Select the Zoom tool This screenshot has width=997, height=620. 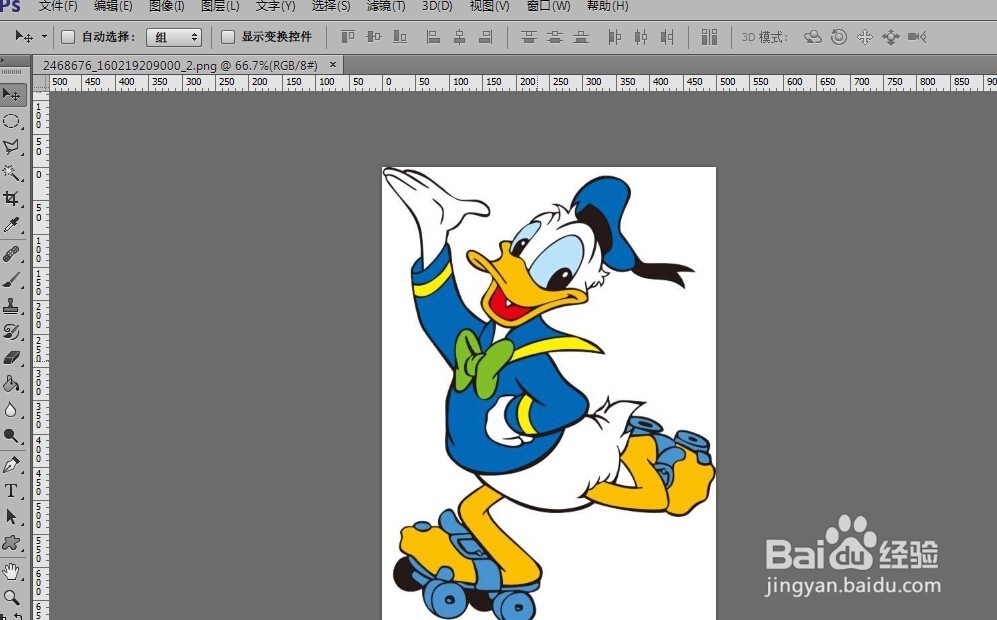12,597
